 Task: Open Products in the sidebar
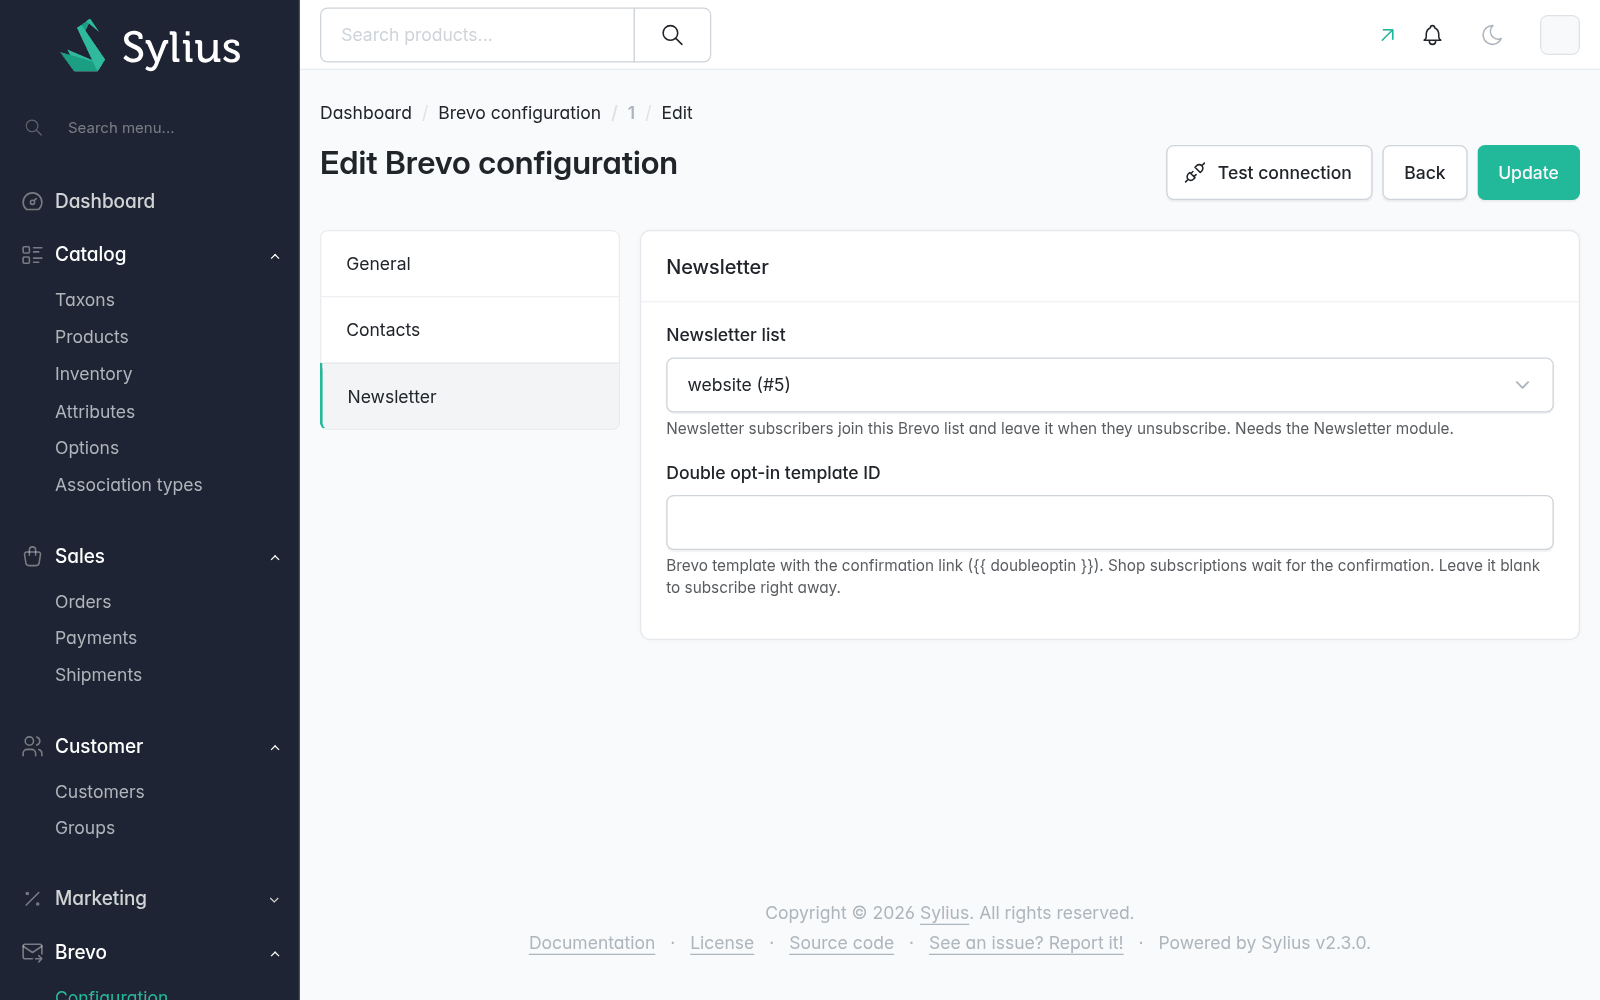coord(92,337)
